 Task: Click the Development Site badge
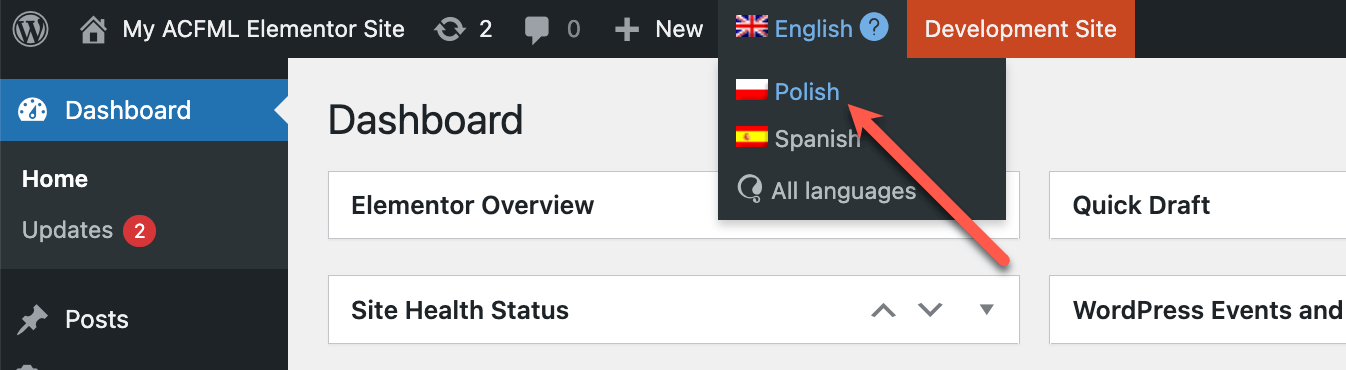1021,29
